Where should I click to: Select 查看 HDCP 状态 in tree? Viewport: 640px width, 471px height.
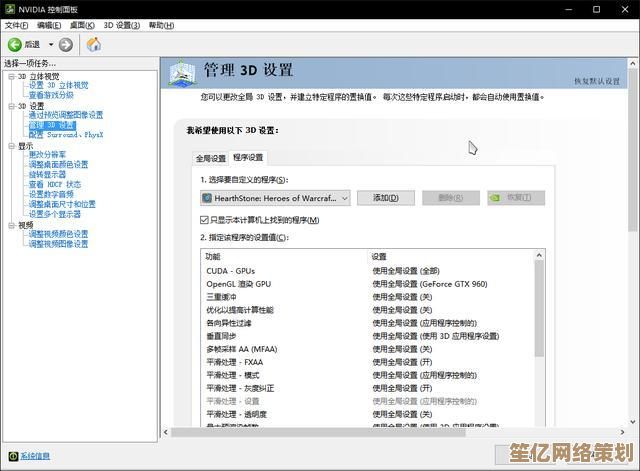click(55, 184)
